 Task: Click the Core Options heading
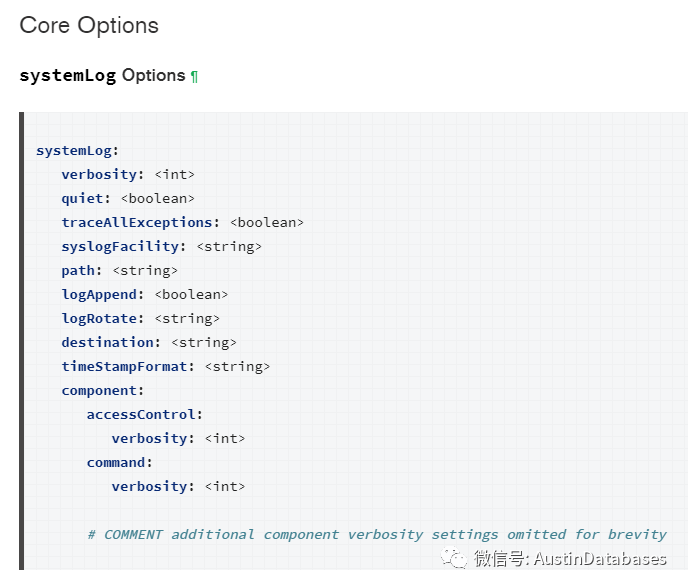click(89, 25)
